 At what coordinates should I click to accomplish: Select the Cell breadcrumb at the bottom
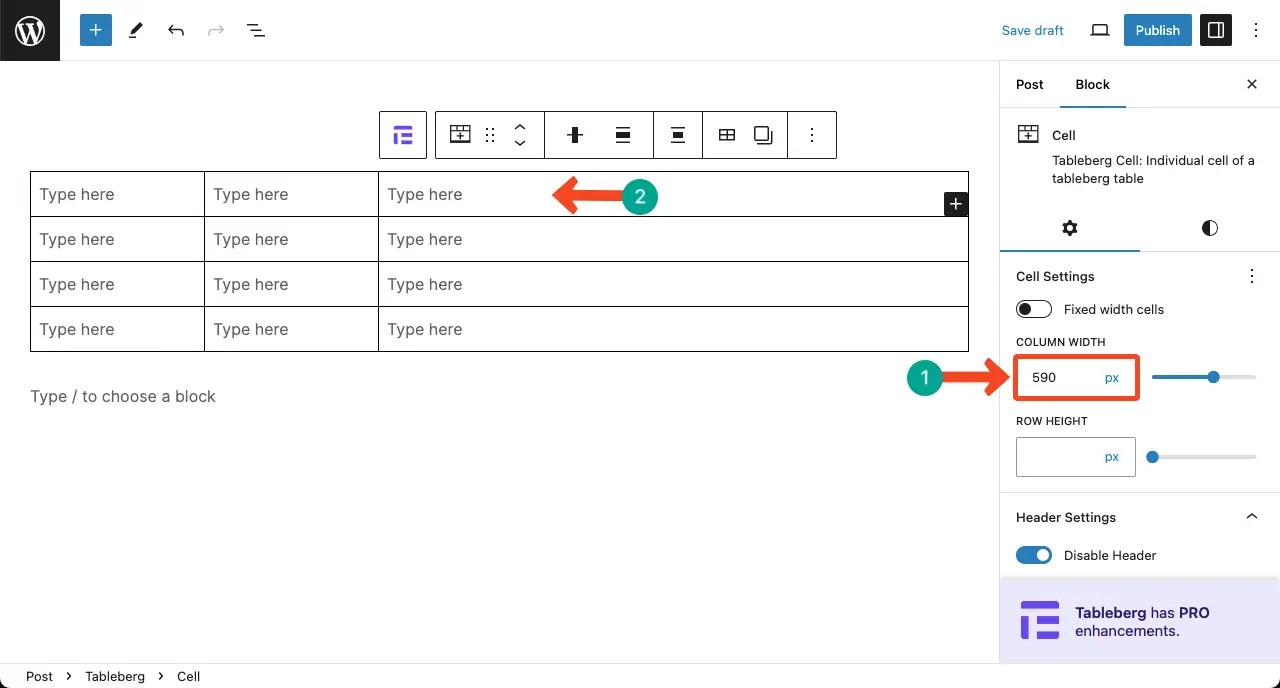point(188,676)
